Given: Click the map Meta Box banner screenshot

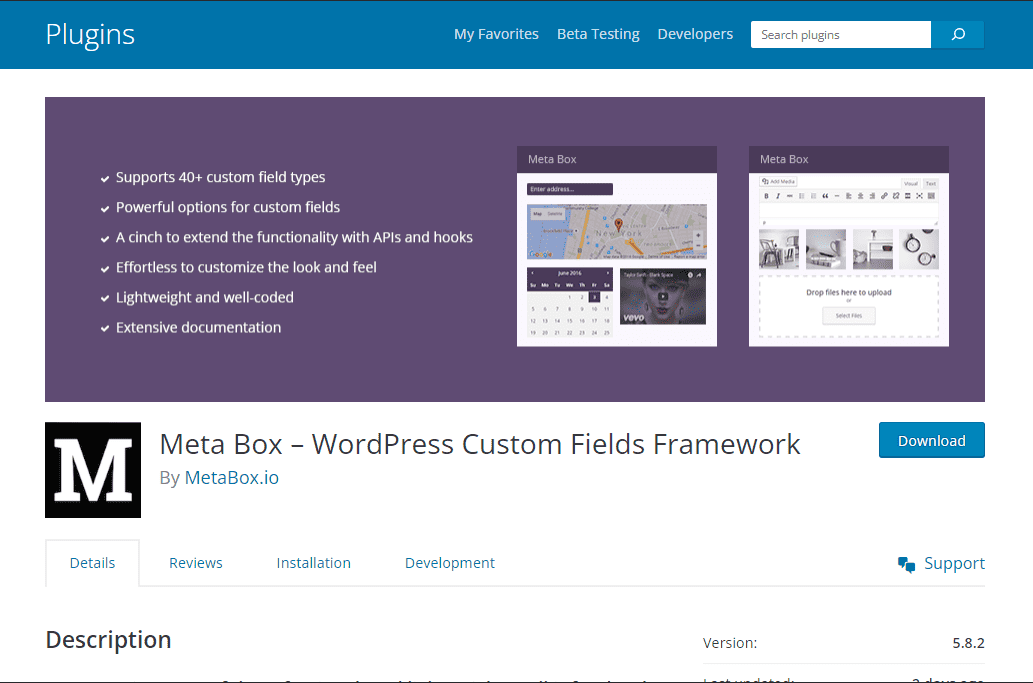Looking at the screenshot, I should point(617,246).
